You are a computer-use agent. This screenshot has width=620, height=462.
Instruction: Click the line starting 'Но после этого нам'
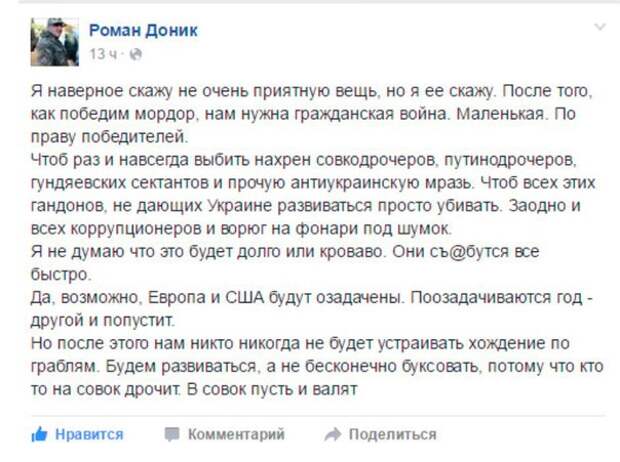pyautogui.click(x=300, y=343)
